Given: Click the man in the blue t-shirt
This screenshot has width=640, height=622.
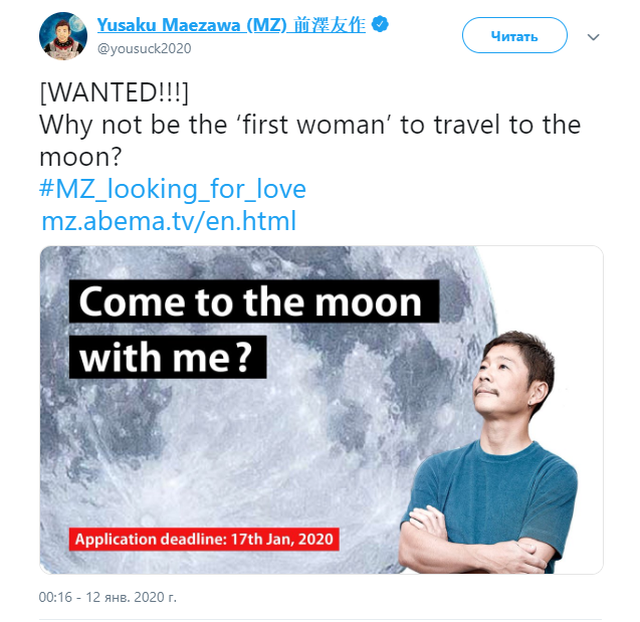Looking at the screenshot, I should 489,453.
